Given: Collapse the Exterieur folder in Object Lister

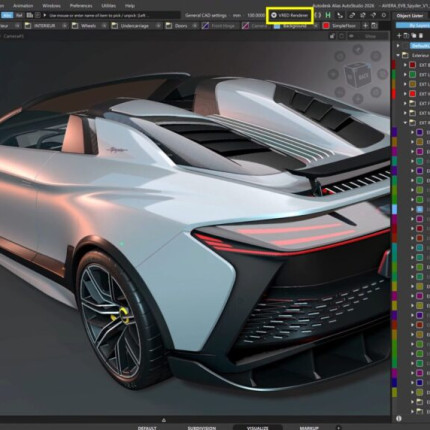Looking at the screenshot, I should pyautogui.click(x=398, y=55).
